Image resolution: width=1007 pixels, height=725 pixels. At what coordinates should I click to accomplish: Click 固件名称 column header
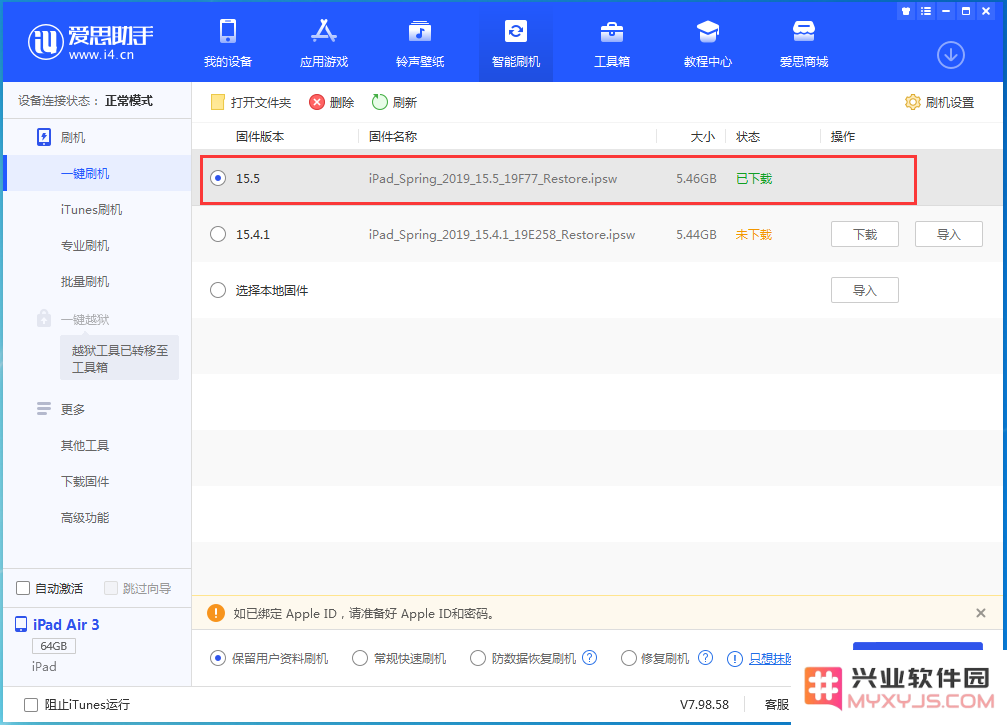pyautogui.click(x=393, y=136)
